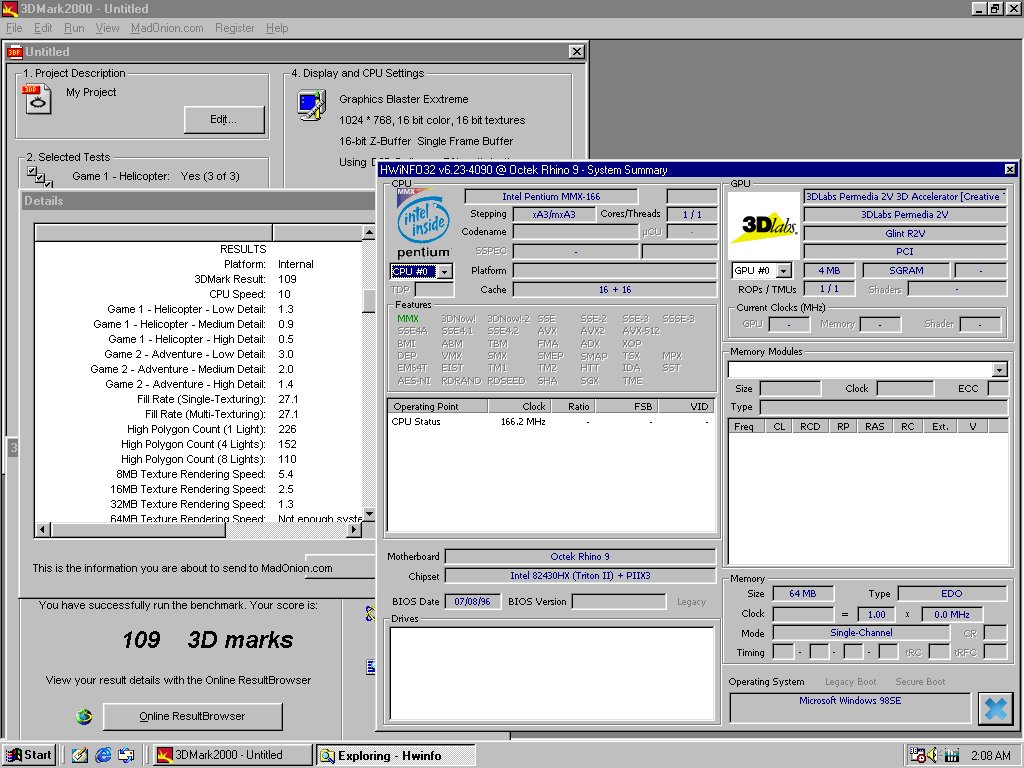This screenshot has width=1024, height=768.
Task: Click the 4 MB GPU memory field
Action: 829,270
